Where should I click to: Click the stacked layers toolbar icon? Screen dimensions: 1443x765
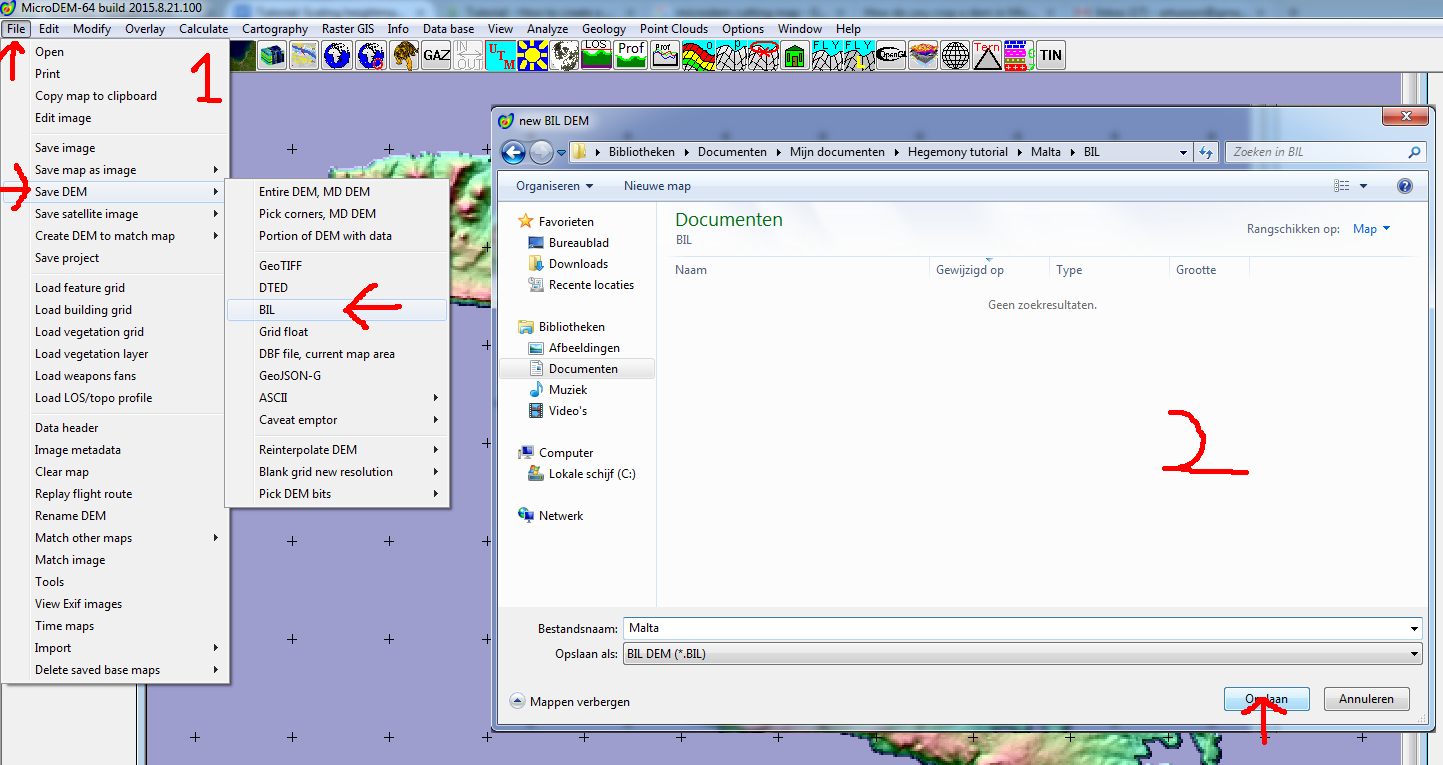pyautogui.click(x=923, y=55)
